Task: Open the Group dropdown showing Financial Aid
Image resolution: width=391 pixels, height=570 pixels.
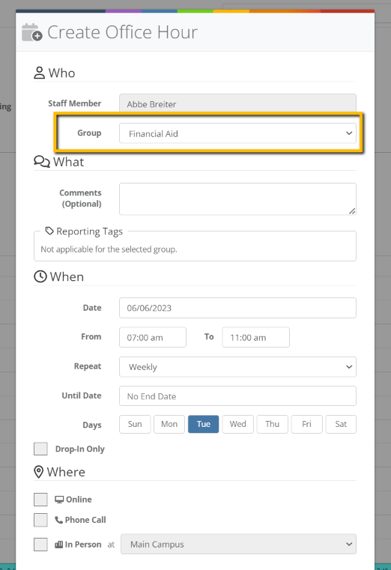Action: coord(238,133)
